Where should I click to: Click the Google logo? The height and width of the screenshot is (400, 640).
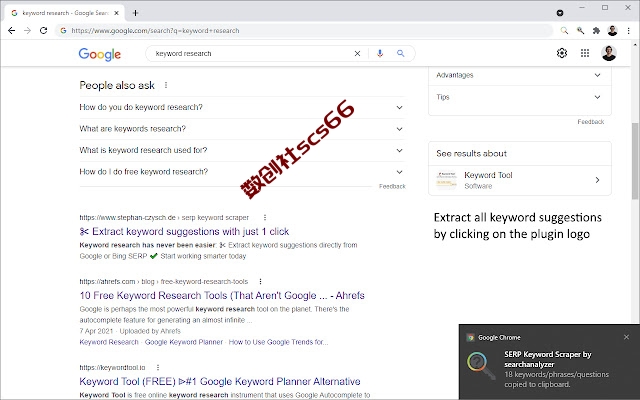click(x=100, y=54)
